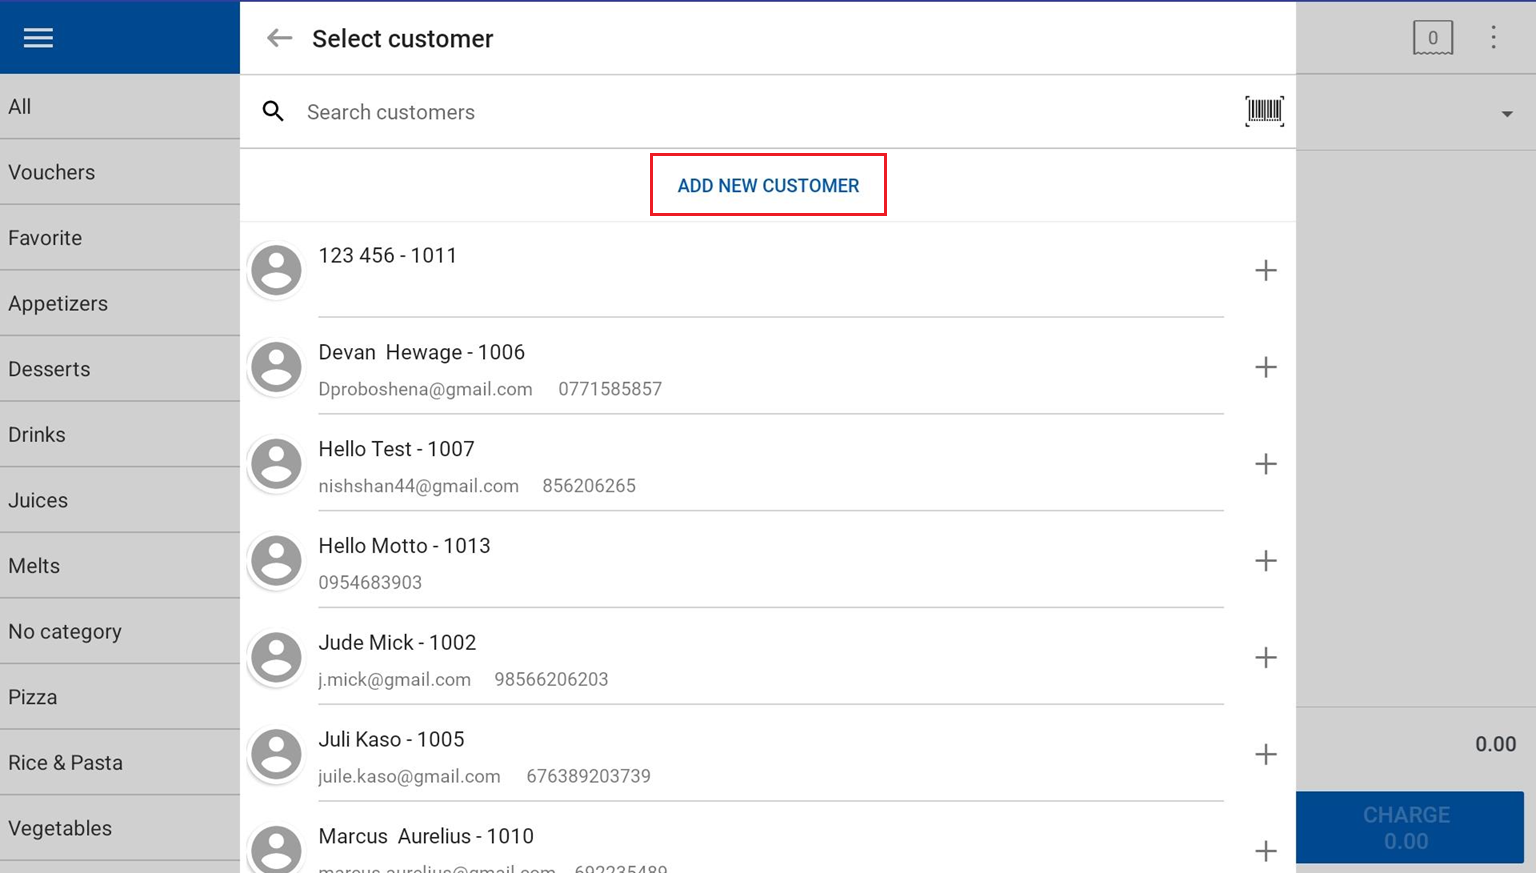The image size is (1536, 873).
Task: Click ADD NEW CUSTOMER button
Action: point(768,185)
